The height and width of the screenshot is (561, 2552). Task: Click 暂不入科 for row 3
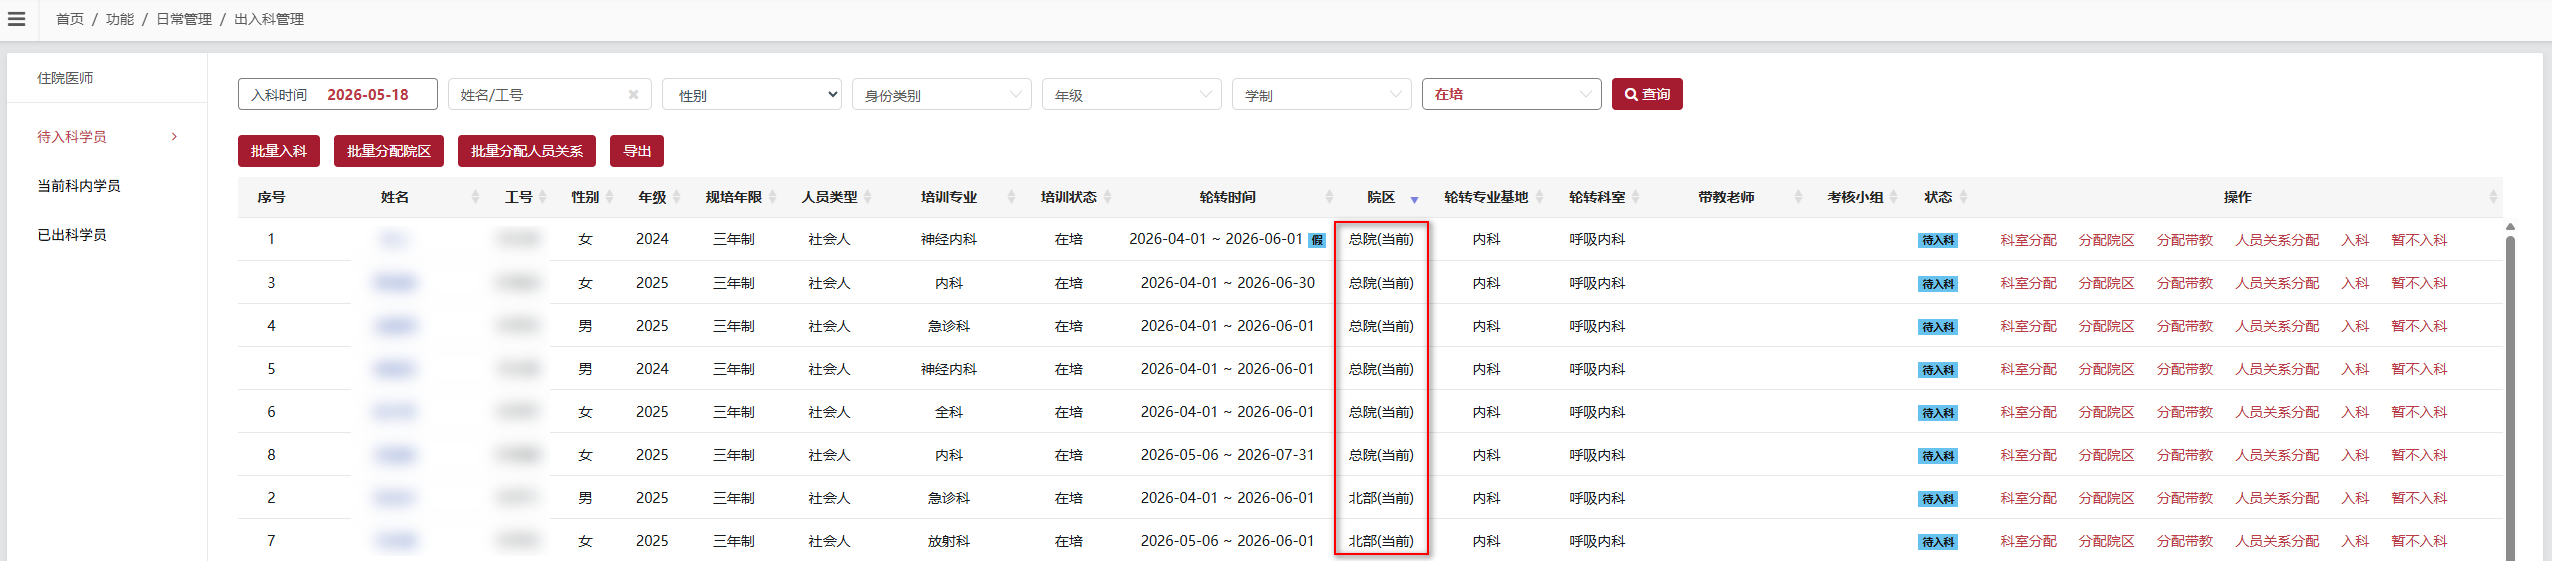pos(2419,283)
